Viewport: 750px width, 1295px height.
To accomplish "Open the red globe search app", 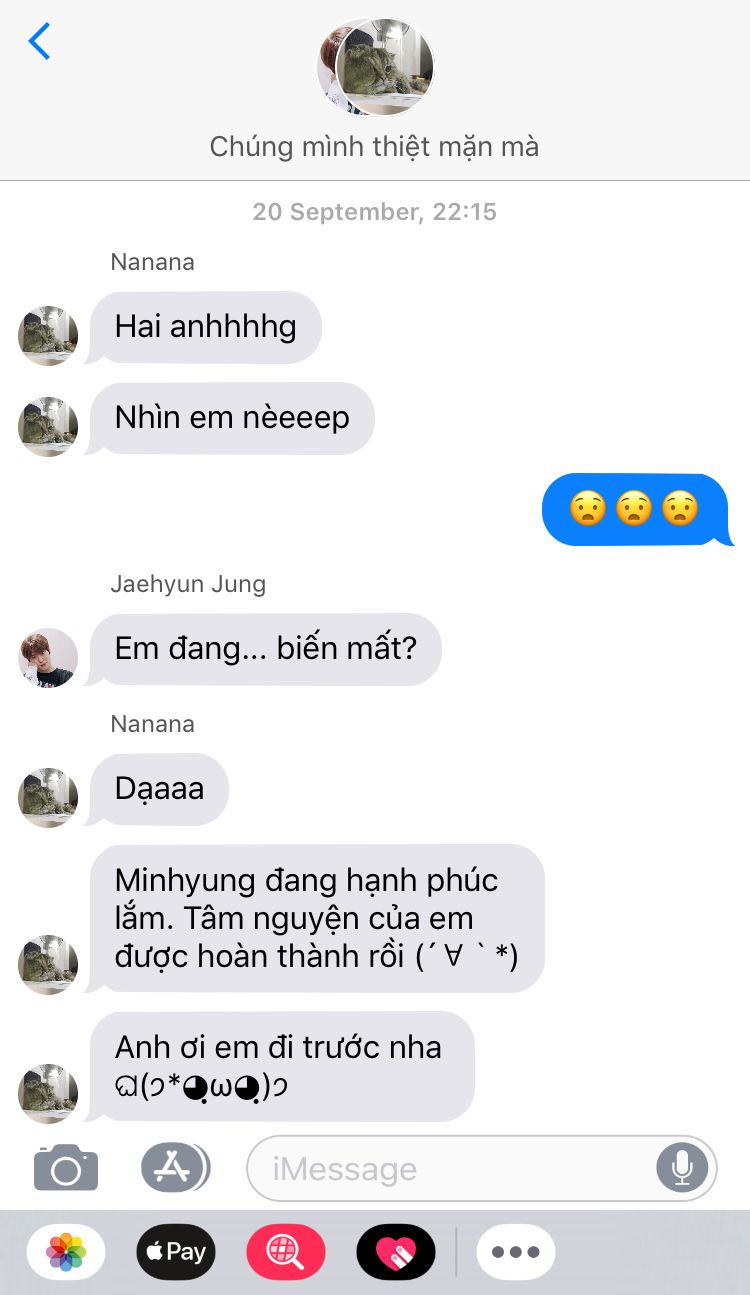I will [286, 1251].
